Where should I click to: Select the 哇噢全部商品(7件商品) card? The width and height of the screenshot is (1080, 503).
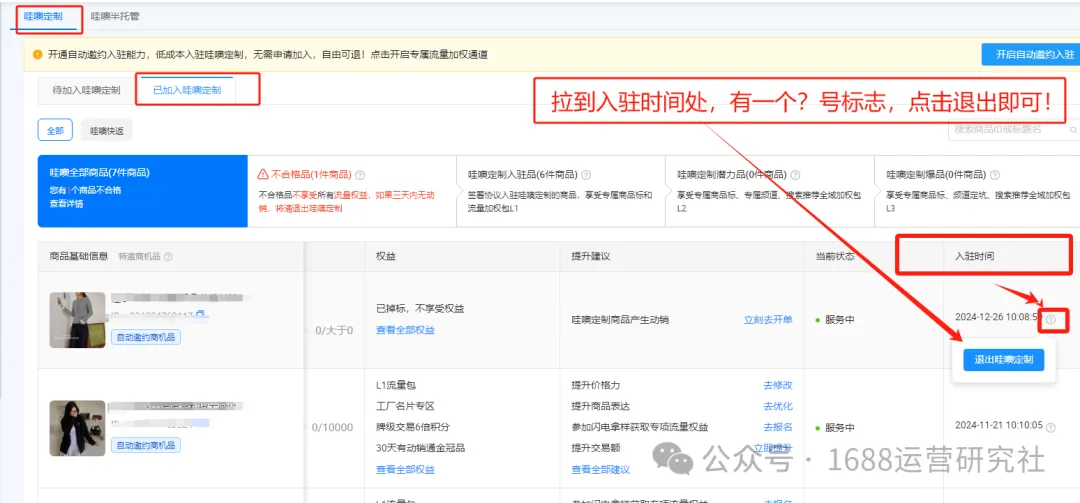pos(143,191)
